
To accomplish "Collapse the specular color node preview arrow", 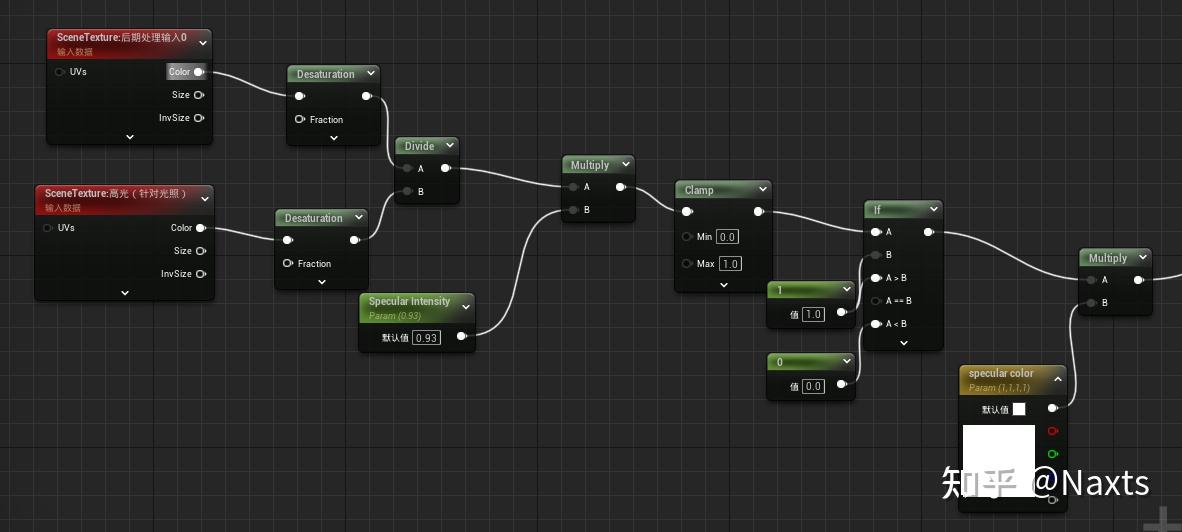I will pyautogui.click(x=1058, y=379).
